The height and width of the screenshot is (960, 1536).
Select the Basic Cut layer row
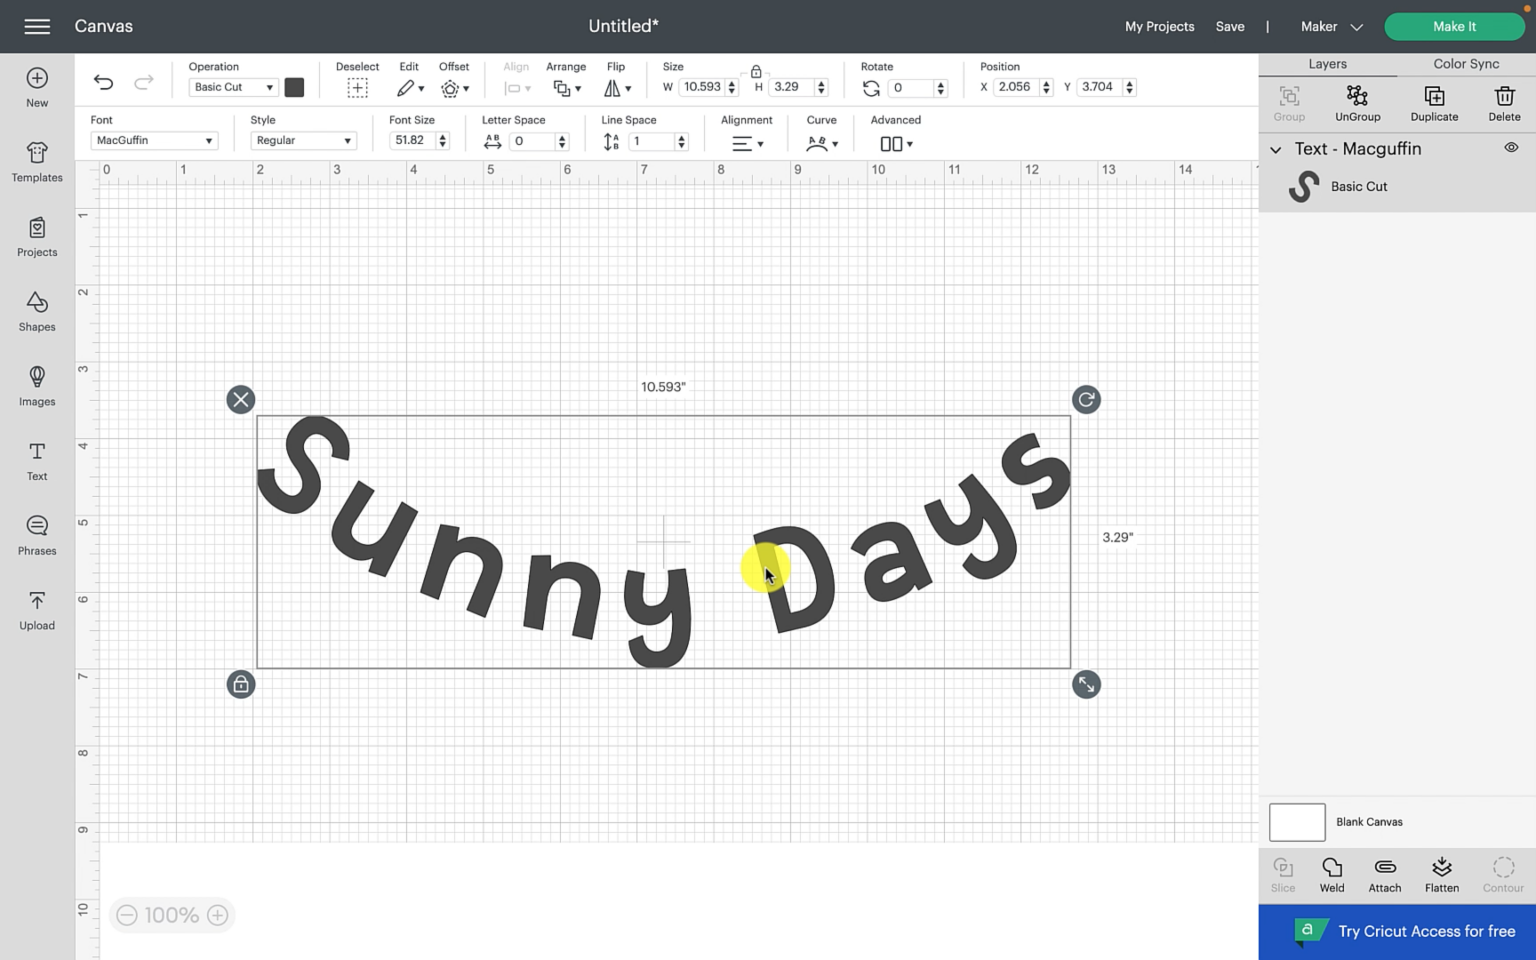[x=1397, y=186]
